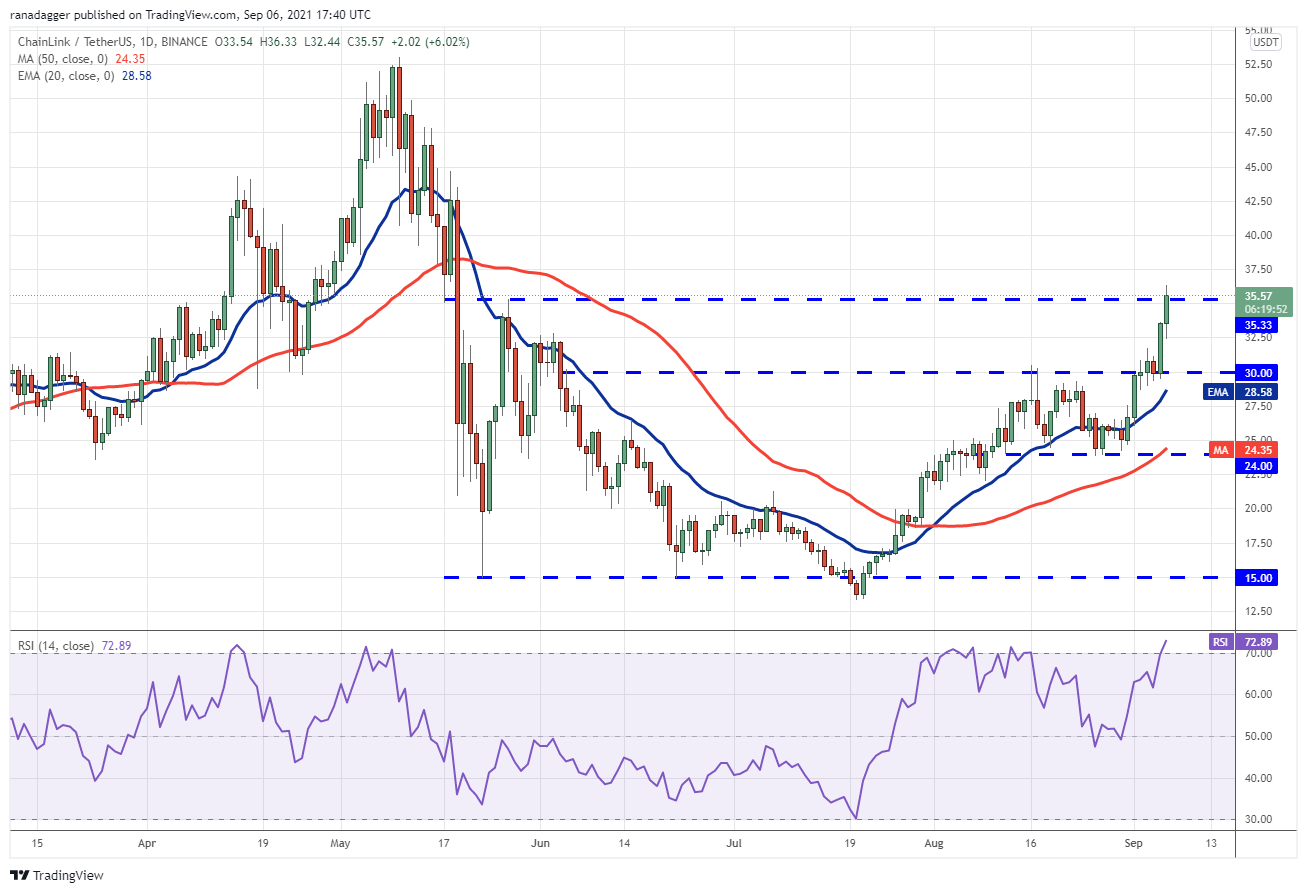The width and height of the screenshot is (1307, 893).
Task: Click the 45.00 price axis label
Action: click(x=1257, y=167)
